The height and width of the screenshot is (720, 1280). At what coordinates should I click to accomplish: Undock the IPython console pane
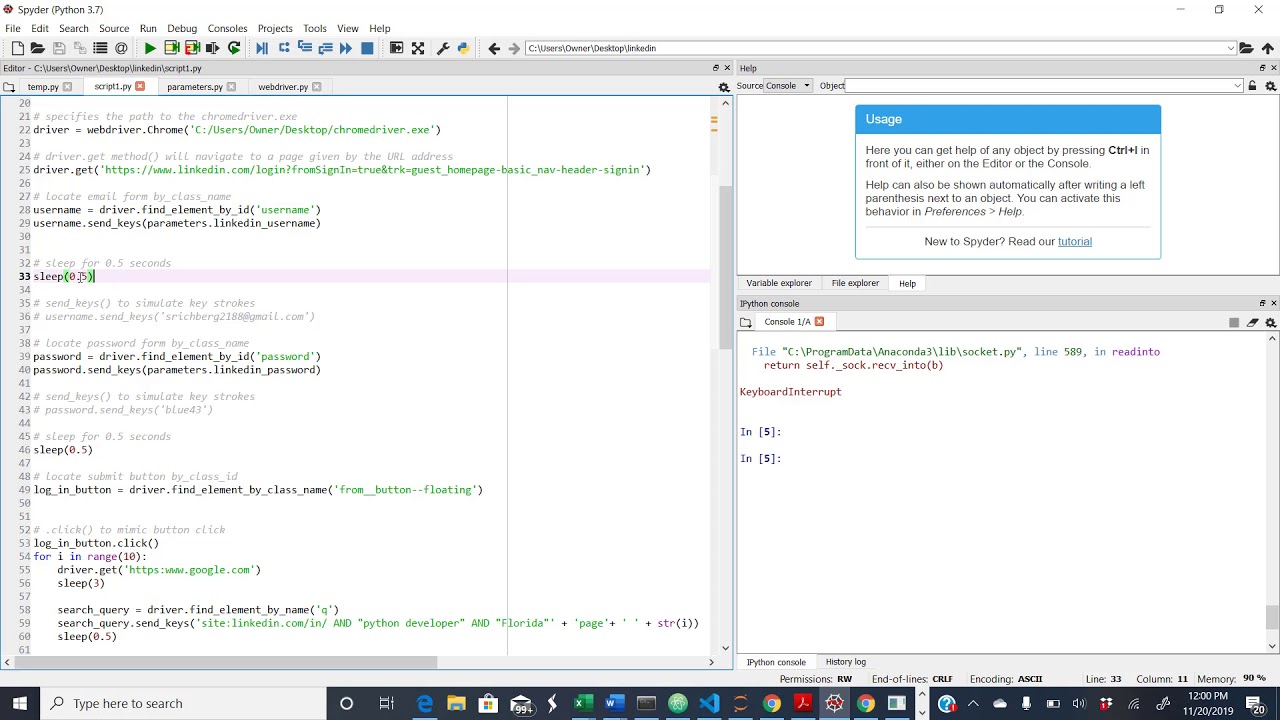point(1262,303)
